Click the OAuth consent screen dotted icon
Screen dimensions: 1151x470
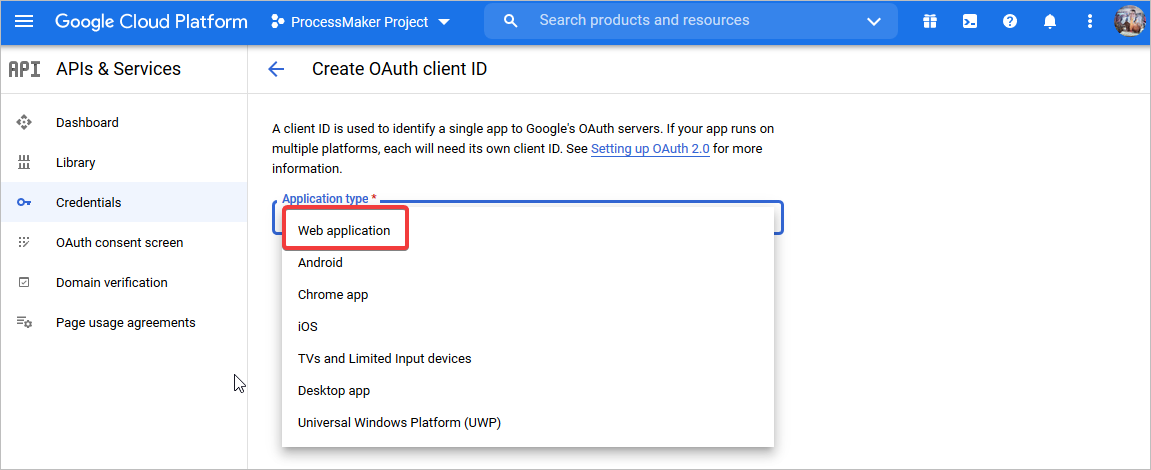coord(24,242)
